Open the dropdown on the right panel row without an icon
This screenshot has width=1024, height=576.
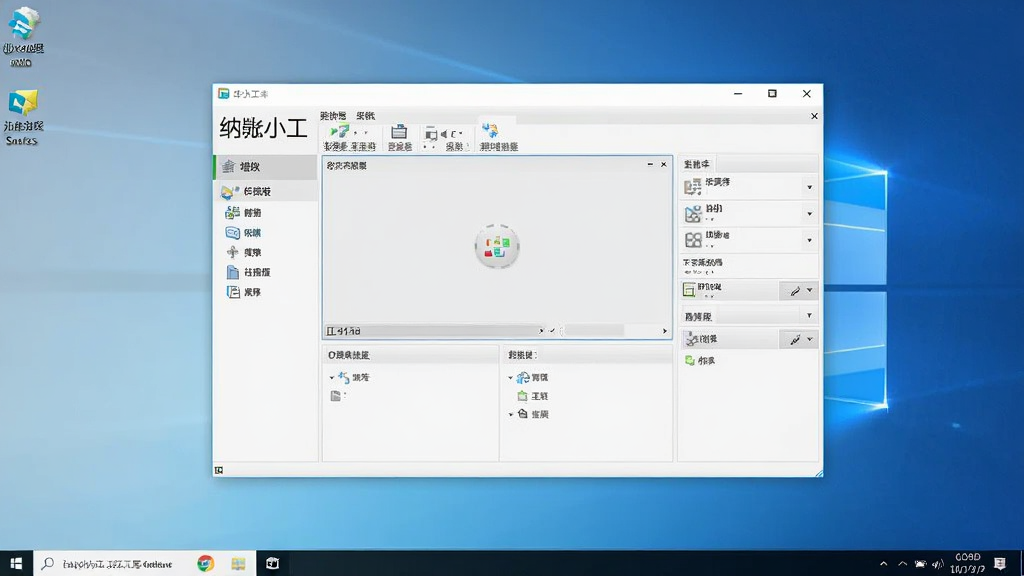809,316
